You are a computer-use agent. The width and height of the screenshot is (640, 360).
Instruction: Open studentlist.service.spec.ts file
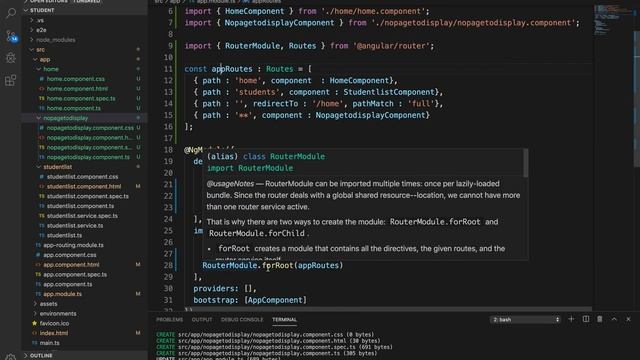point(82,216)
